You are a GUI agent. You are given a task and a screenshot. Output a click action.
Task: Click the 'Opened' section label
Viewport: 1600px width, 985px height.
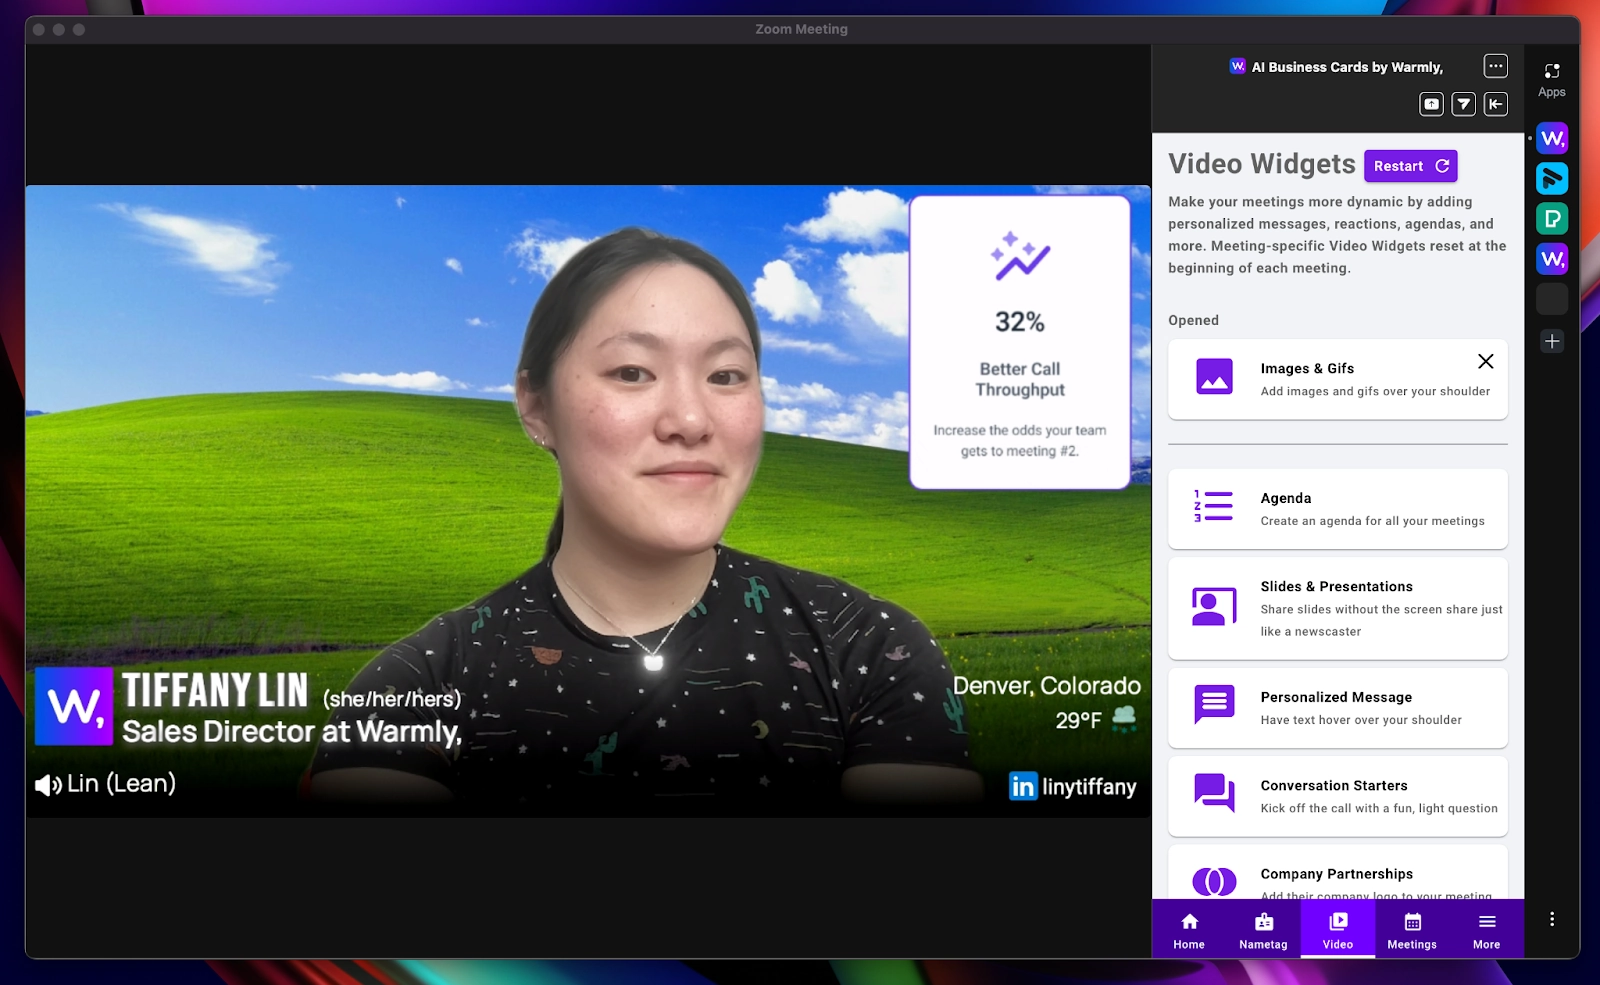pyautogui.click(x=1193, y=320)
